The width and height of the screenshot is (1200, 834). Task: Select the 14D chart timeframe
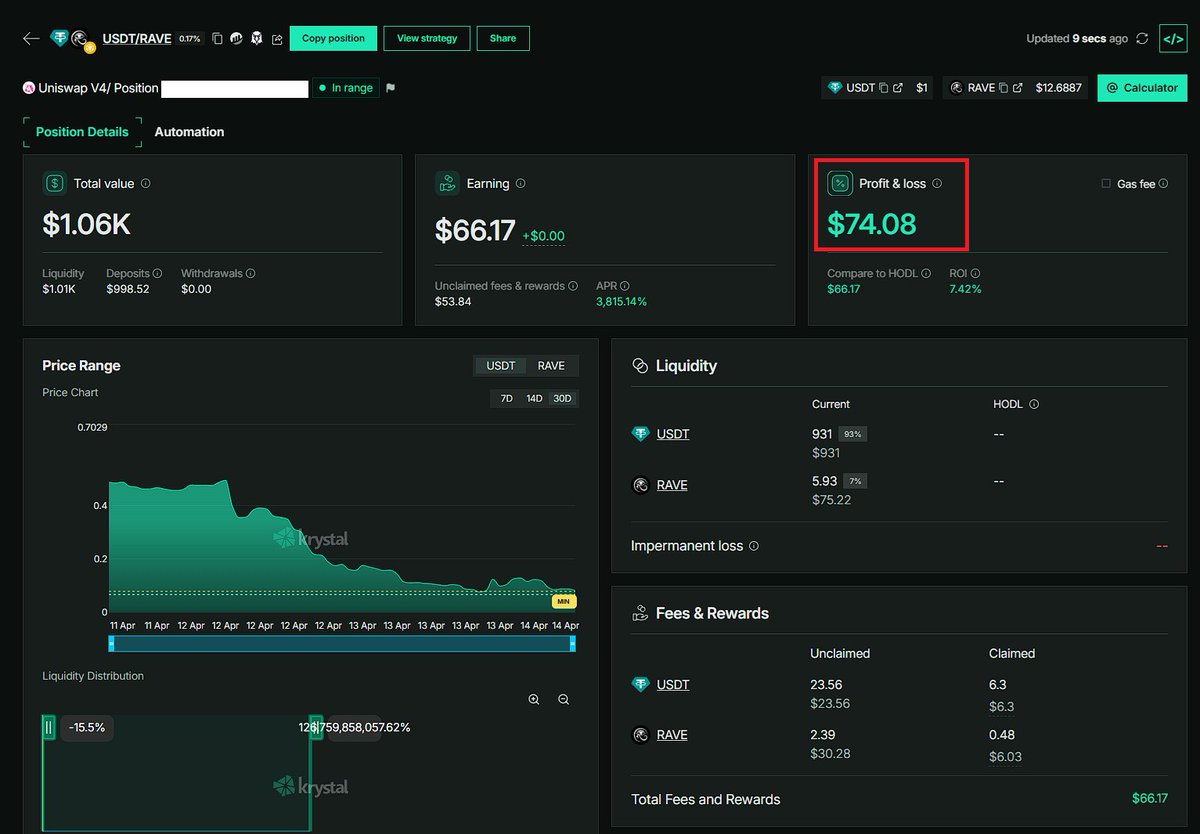[535, 399]
